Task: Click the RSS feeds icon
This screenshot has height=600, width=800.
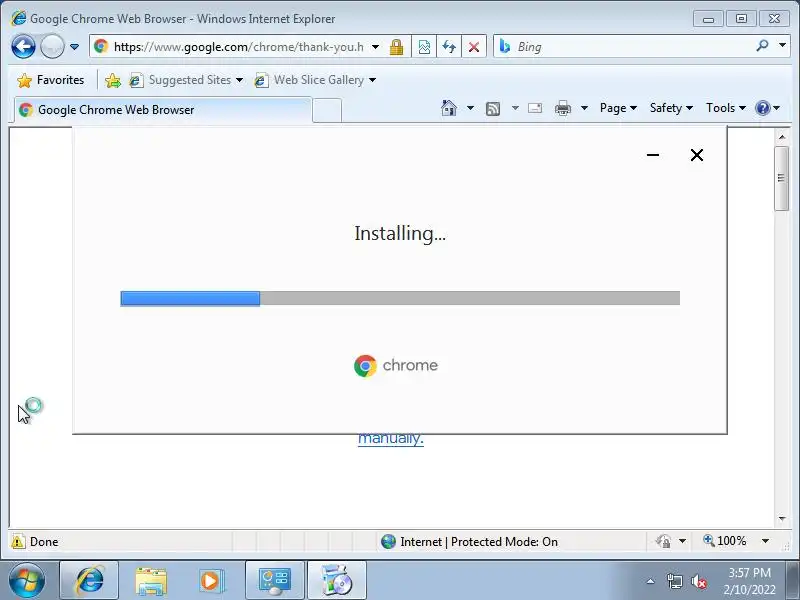Action: pos(493,108)
